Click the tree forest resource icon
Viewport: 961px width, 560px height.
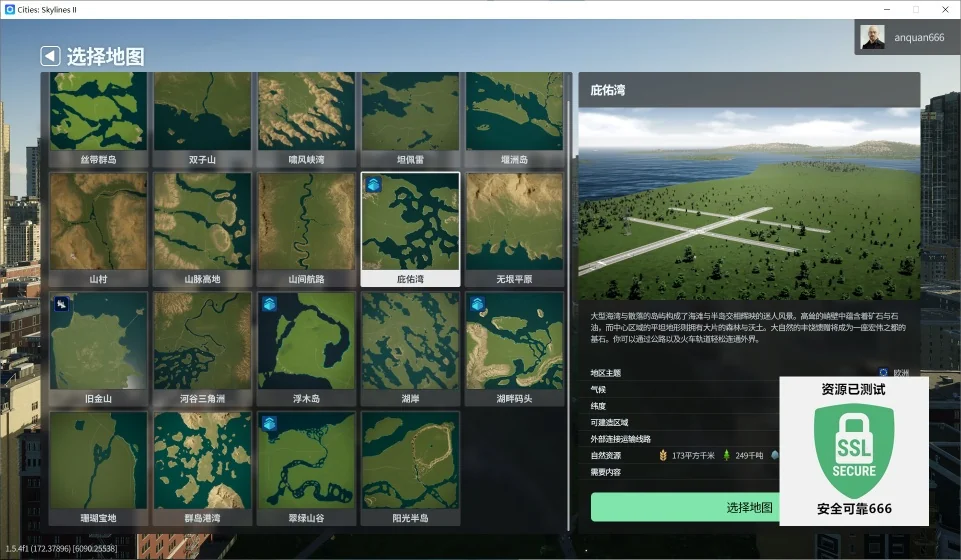click(x=726, y=455)
